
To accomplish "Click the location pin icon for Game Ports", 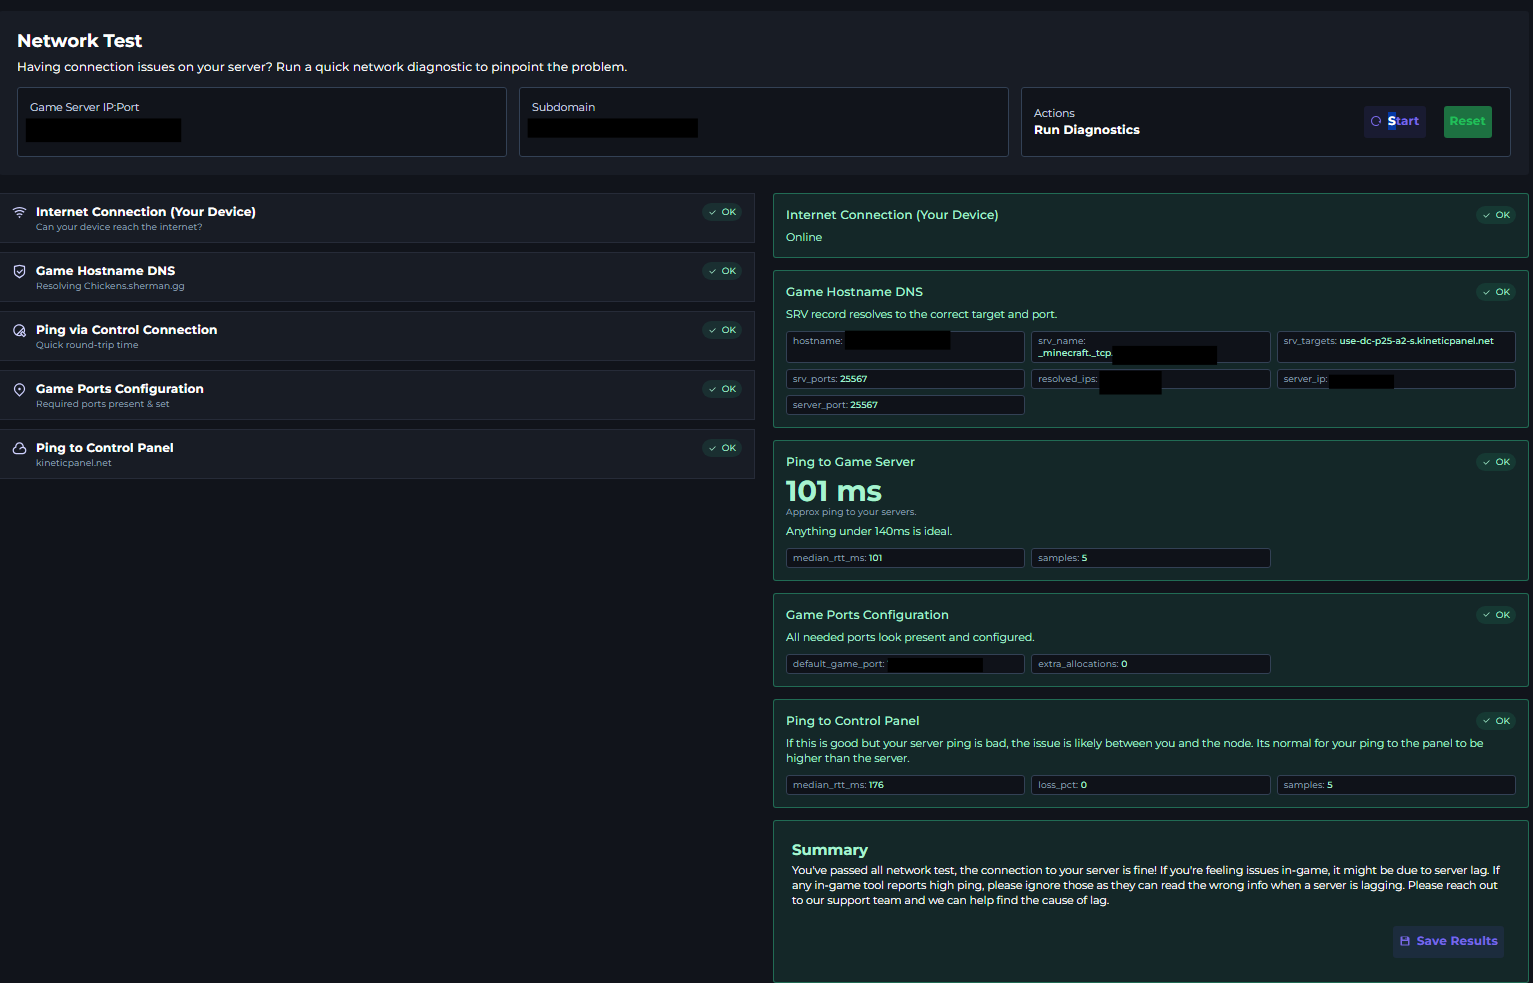I will 19,389.
